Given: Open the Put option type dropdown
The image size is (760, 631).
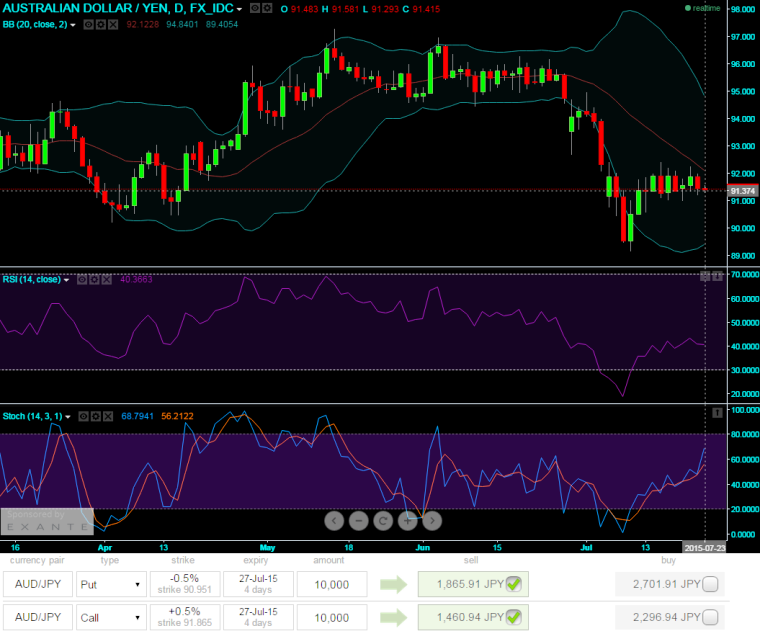Looking at the screenshot, I should 111,585.
